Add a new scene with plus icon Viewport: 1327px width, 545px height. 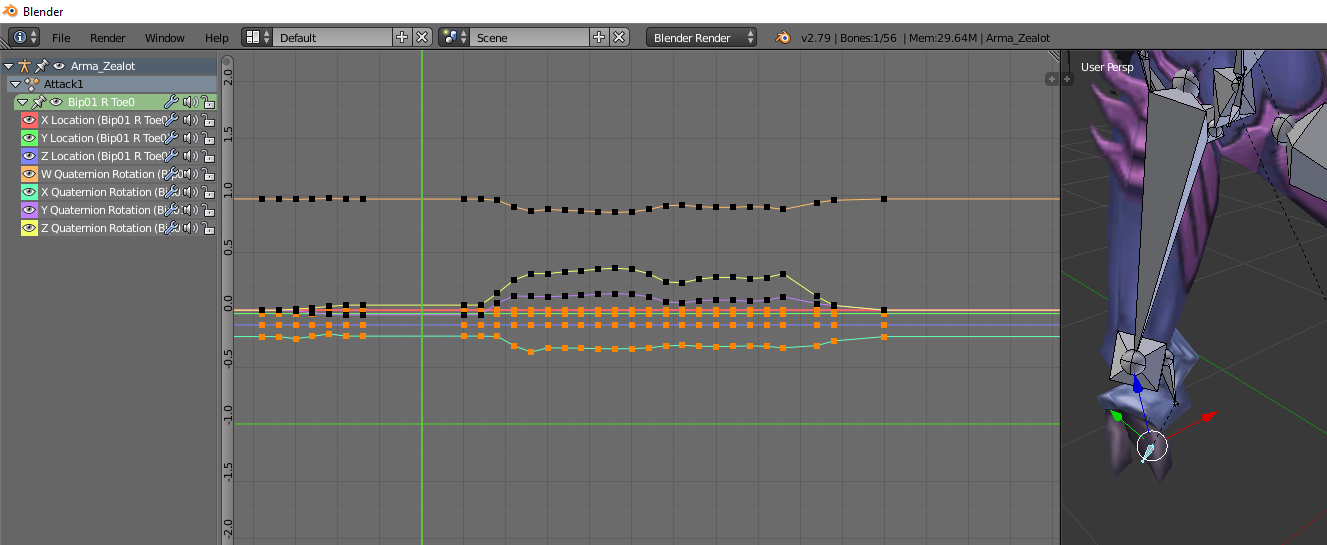[599, 37]
